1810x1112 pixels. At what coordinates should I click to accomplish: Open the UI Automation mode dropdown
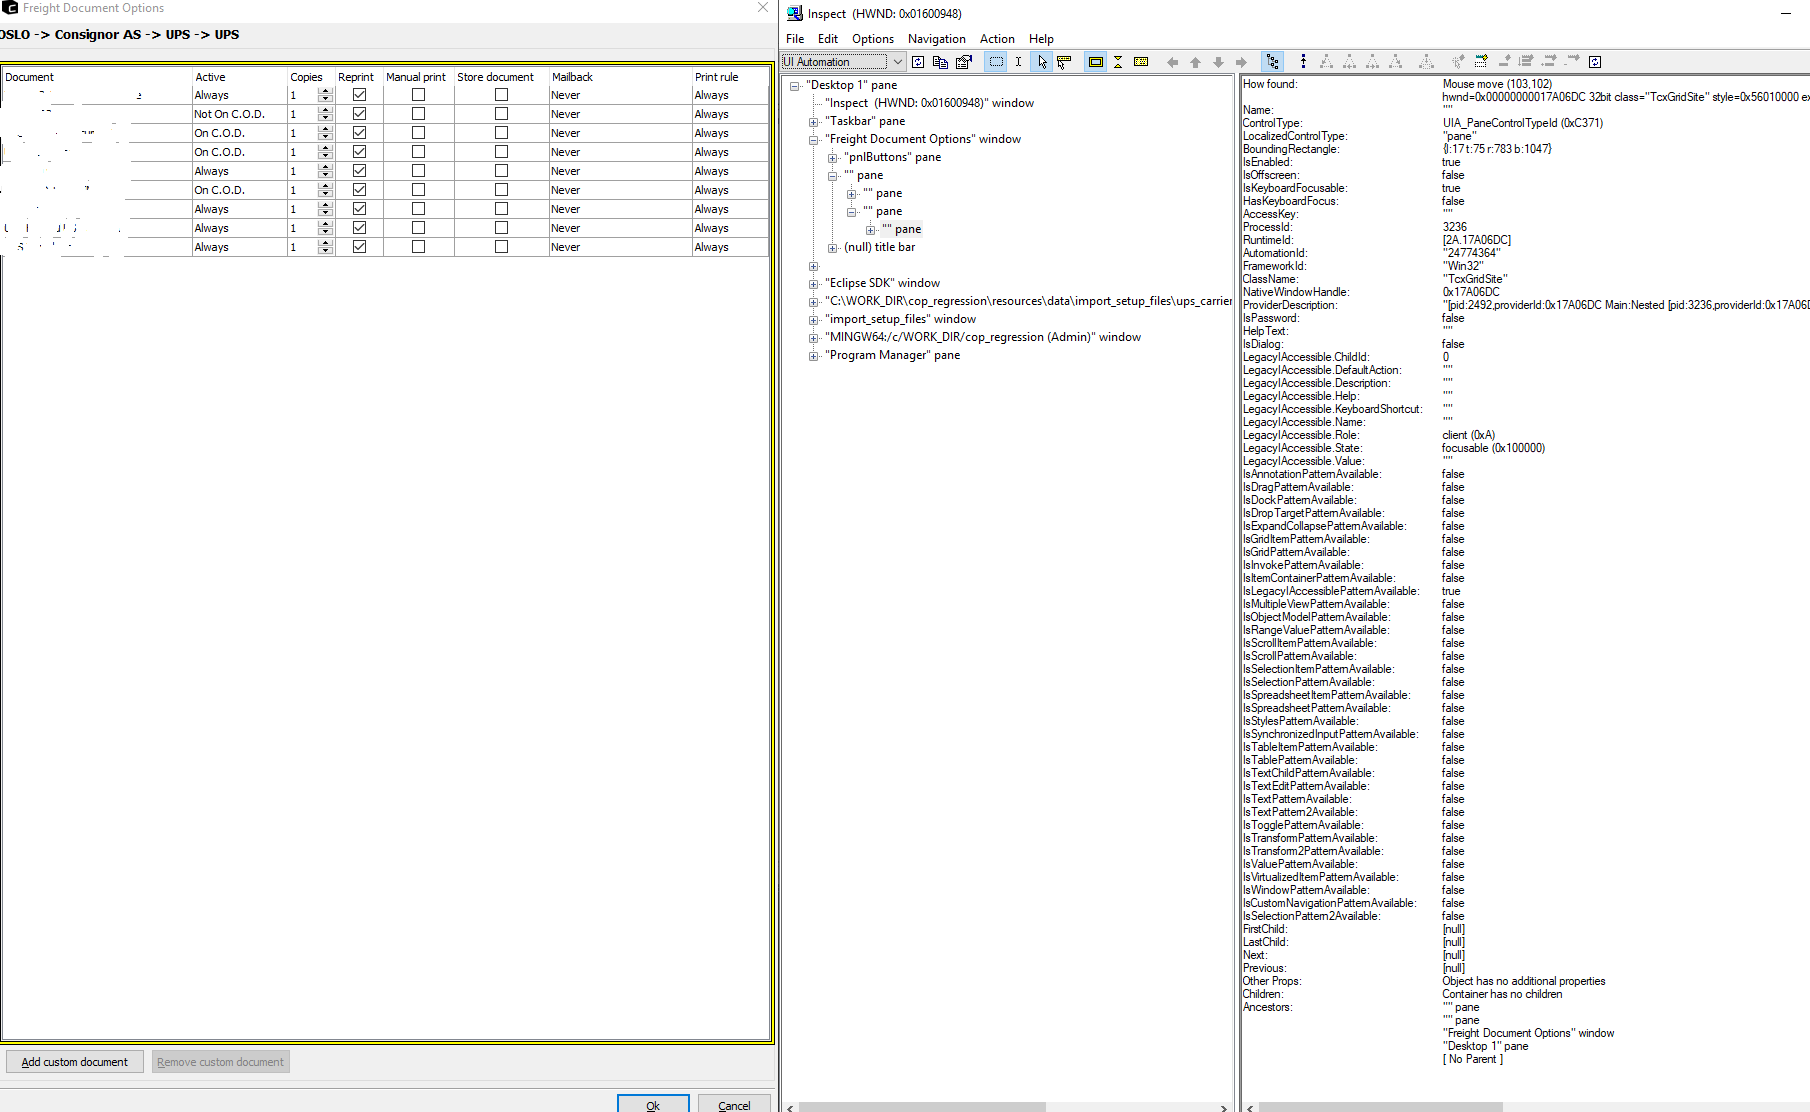898,61
